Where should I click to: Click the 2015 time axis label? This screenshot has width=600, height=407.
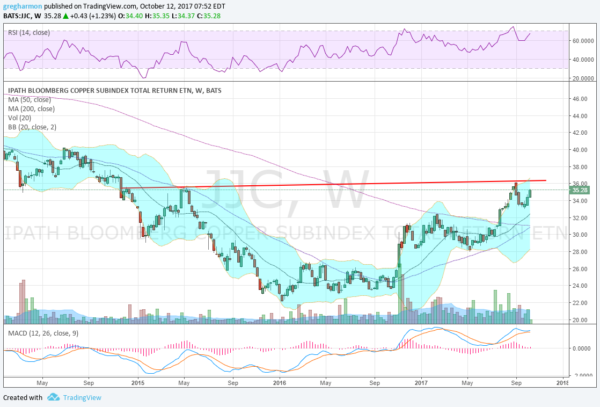pos(138,383)
